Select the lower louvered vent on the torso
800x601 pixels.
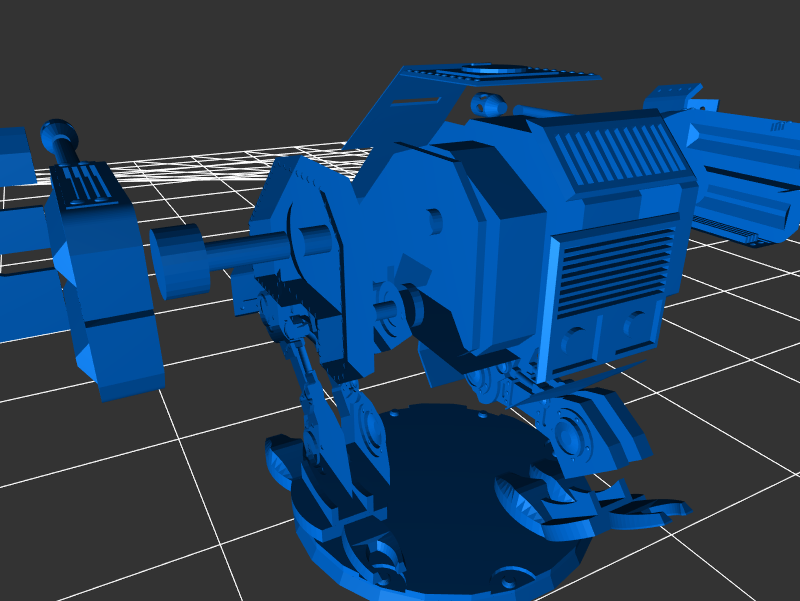(612, 268)
